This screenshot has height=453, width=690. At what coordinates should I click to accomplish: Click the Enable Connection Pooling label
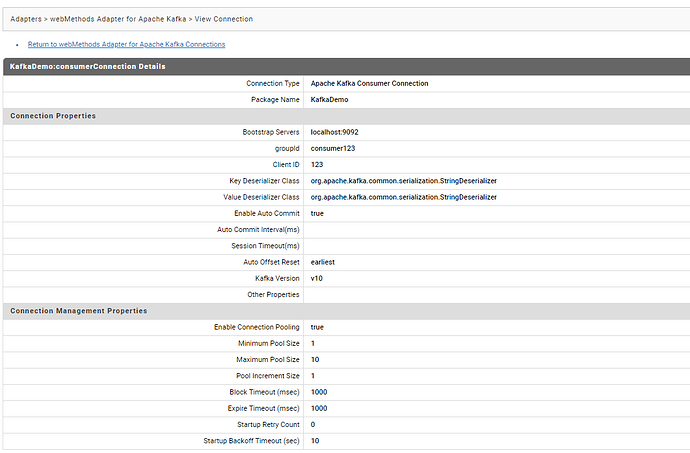point(257,327)
